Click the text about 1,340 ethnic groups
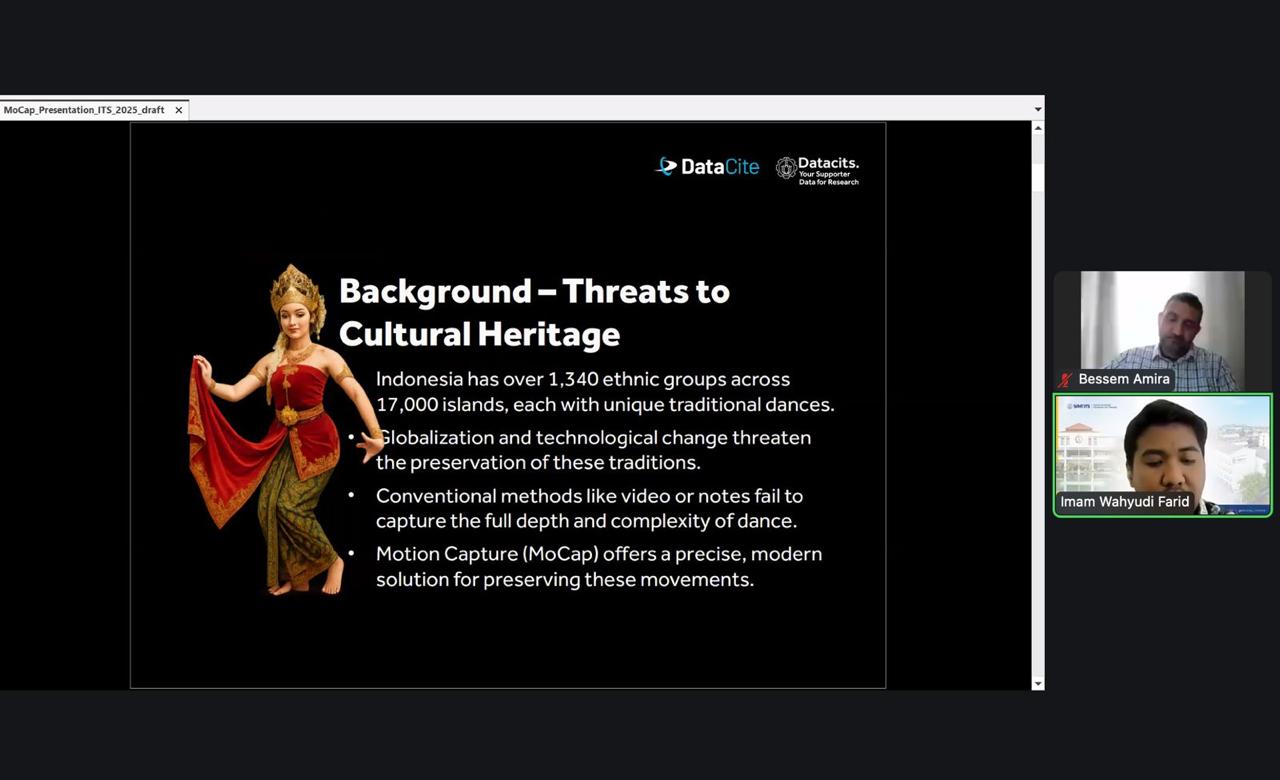 point(604,392)
